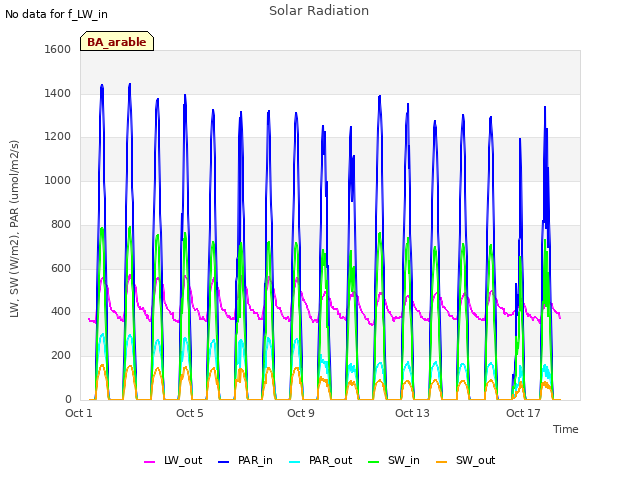Click the Oct 5 x-axis tick label
The width and height of the screenshot is (640, 480).
(x=190, y=413)
